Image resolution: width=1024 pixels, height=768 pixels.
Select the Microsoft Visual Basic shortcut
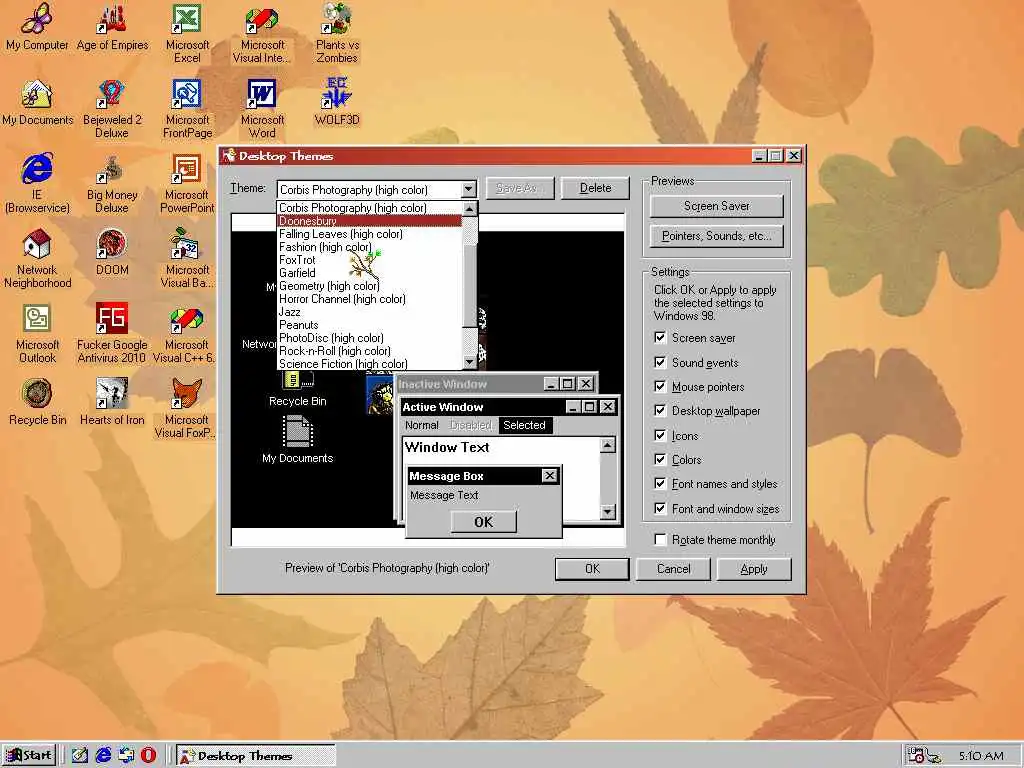[187, 258]
